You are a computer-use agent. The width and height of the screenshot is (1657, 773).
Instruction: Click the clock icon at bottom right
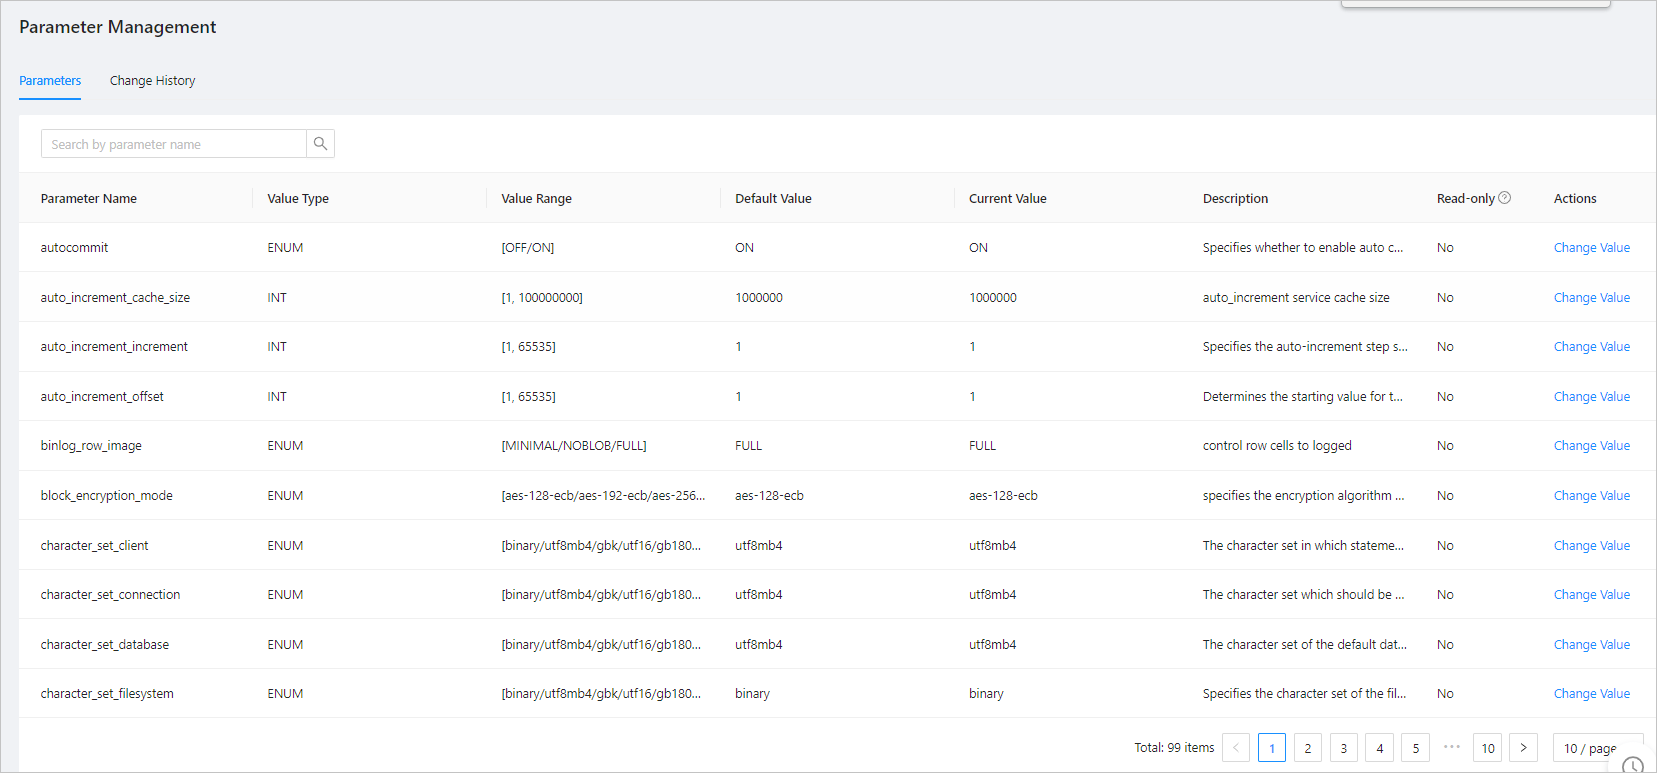1632,766
